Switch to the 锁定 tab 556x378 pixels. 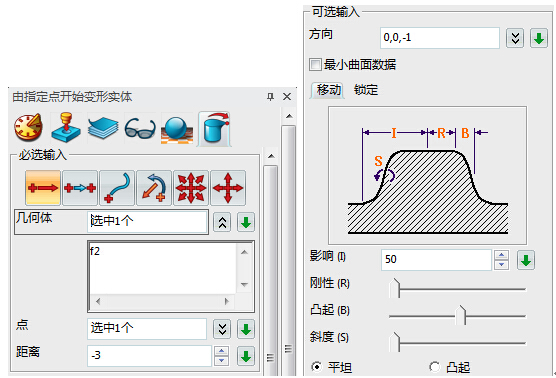click(x=366, y=90)
